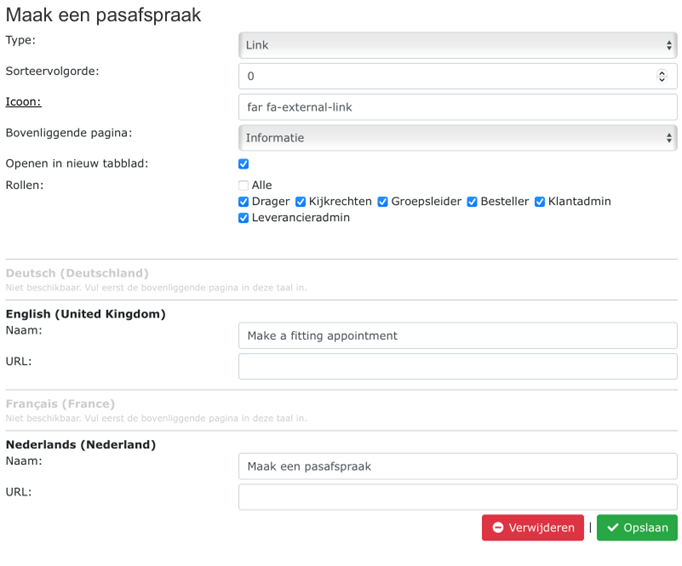Viewport: 682px width, 566px height.
Task: Uncheck the Drager role checkbox
Action: point(244,202)
